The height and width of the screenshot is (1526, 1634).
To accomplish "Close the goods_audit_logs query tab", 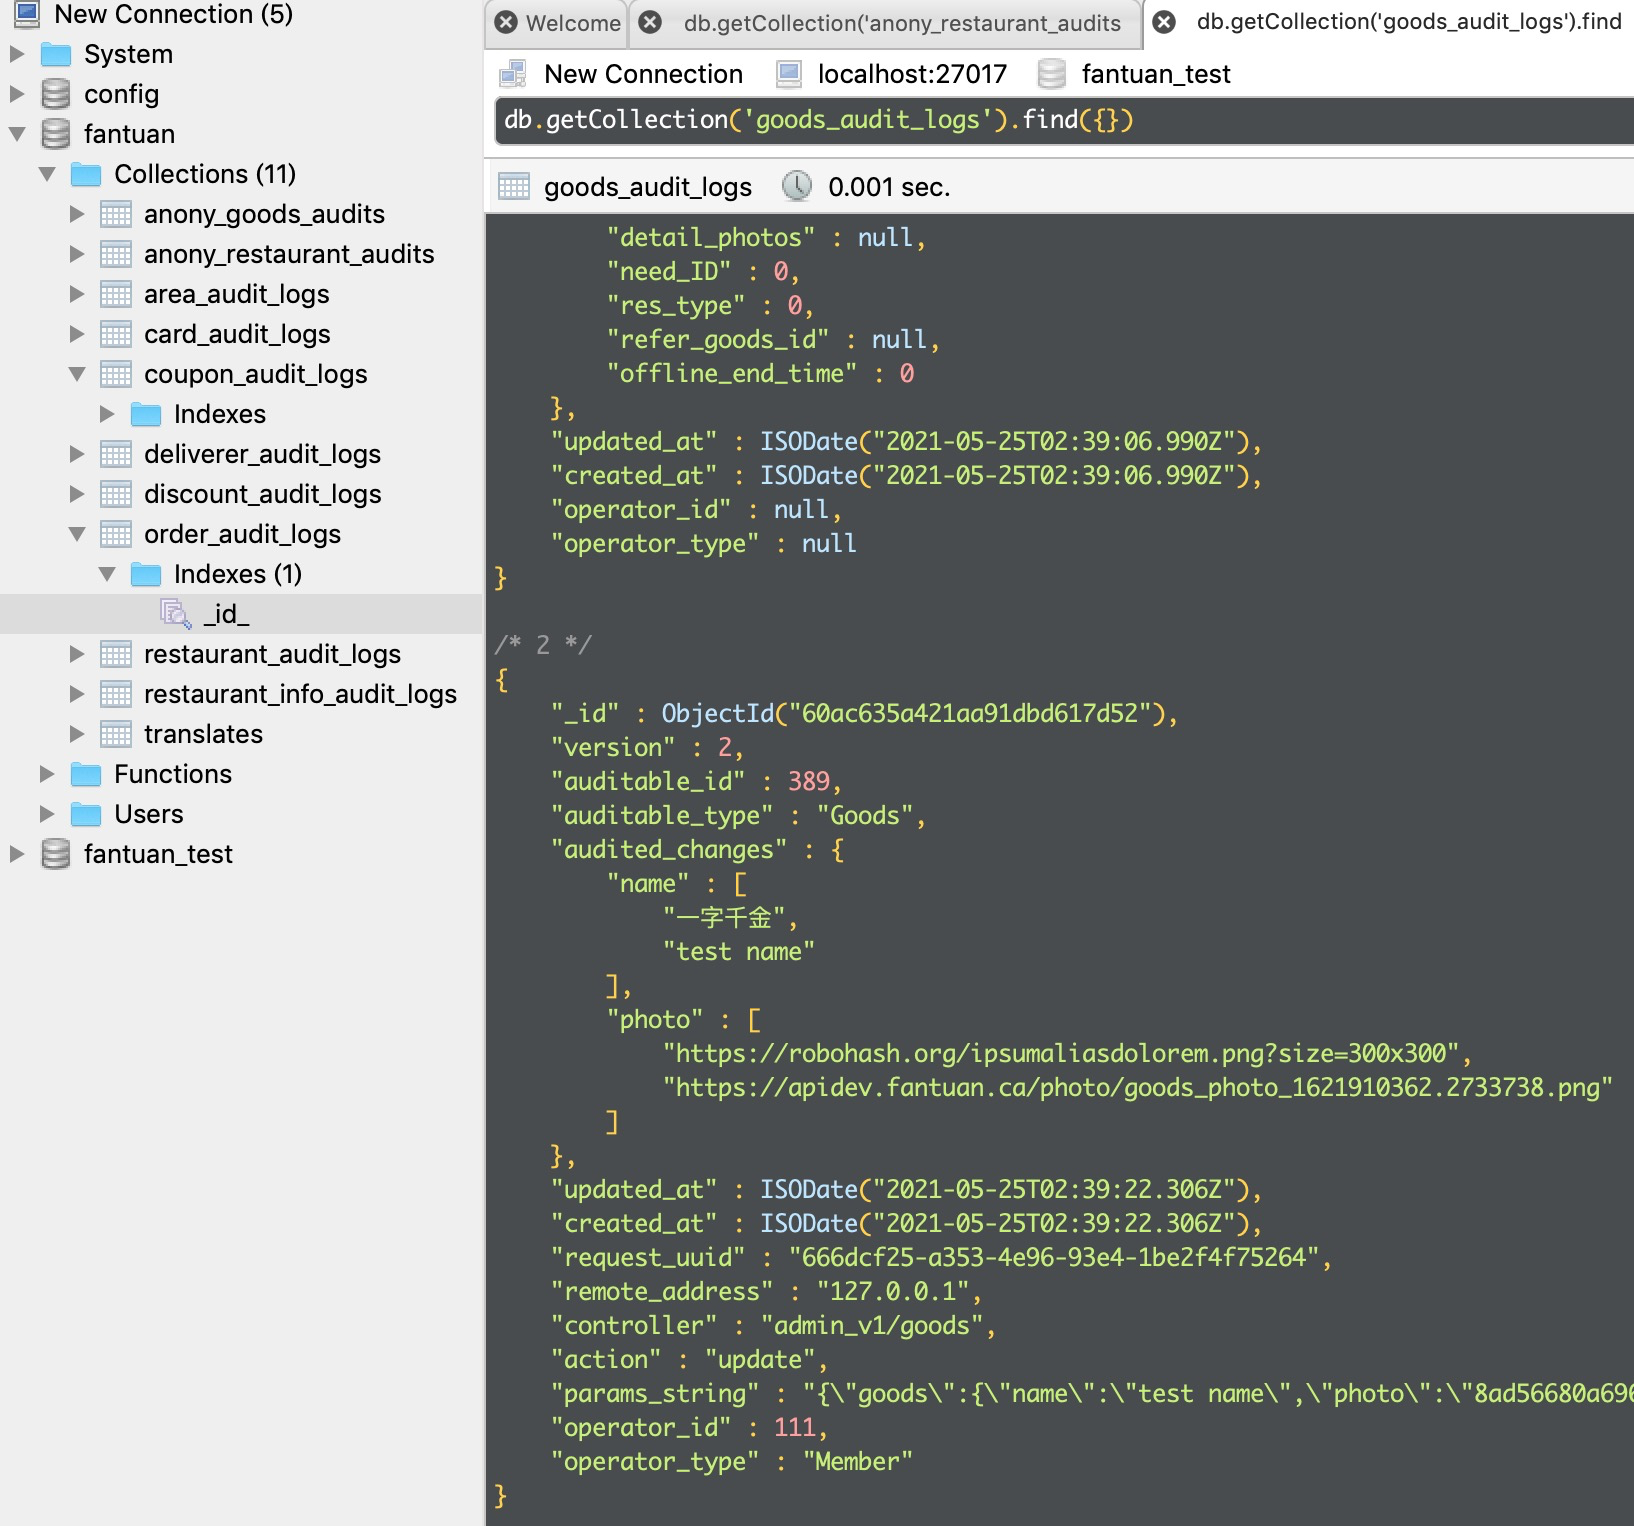I will click(1164, 22).
